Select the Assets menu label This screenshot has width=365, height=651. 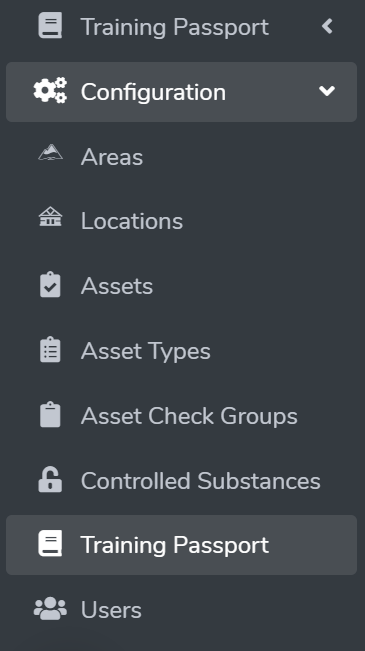(x=117, y=286)
